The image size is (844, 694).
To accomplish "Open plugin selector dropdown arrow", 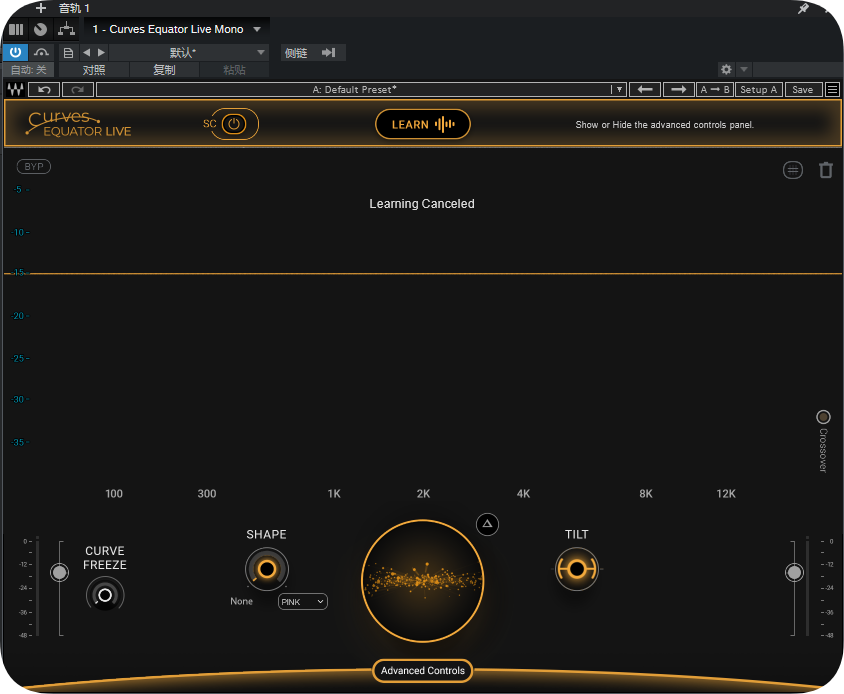I will click(x=257, y=29).
